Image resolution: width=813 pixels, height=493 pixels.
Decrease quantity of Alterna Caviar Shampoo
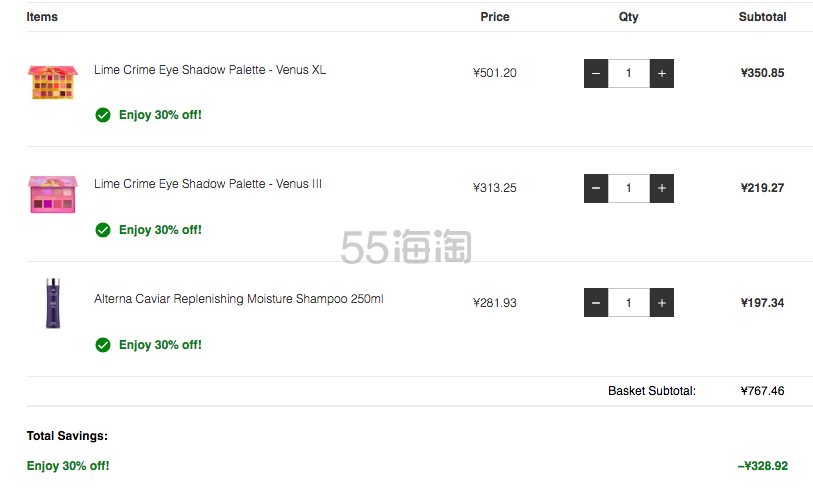(596, 303)
